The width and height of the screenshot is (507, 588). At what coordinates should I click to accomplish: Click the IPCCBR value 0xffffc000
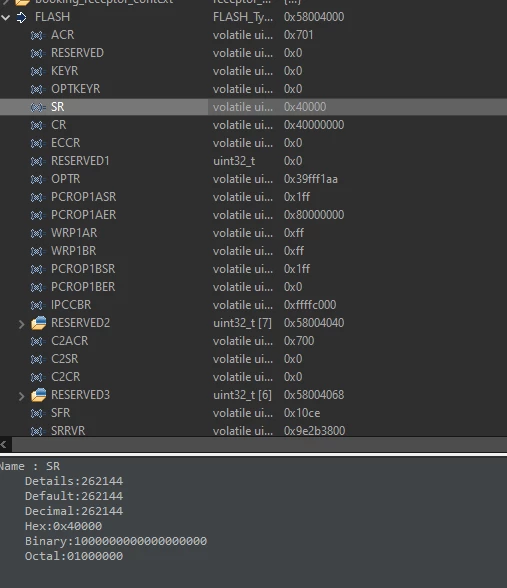click(x=310, y=305)
